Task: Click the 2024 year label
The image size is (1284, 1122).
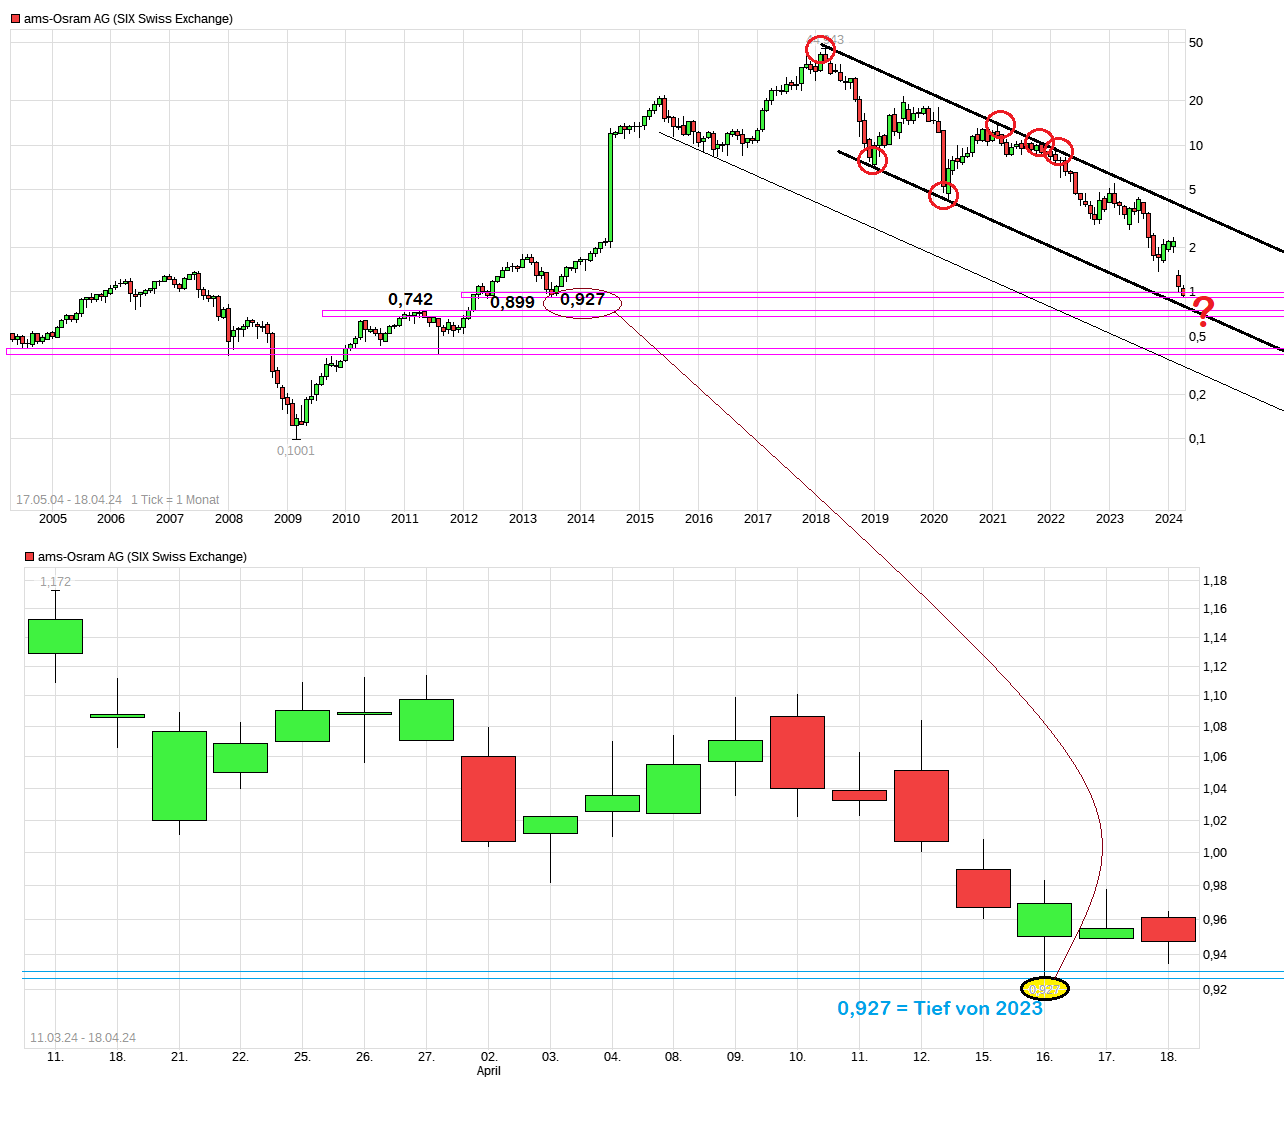Action: coord(1169,519)
